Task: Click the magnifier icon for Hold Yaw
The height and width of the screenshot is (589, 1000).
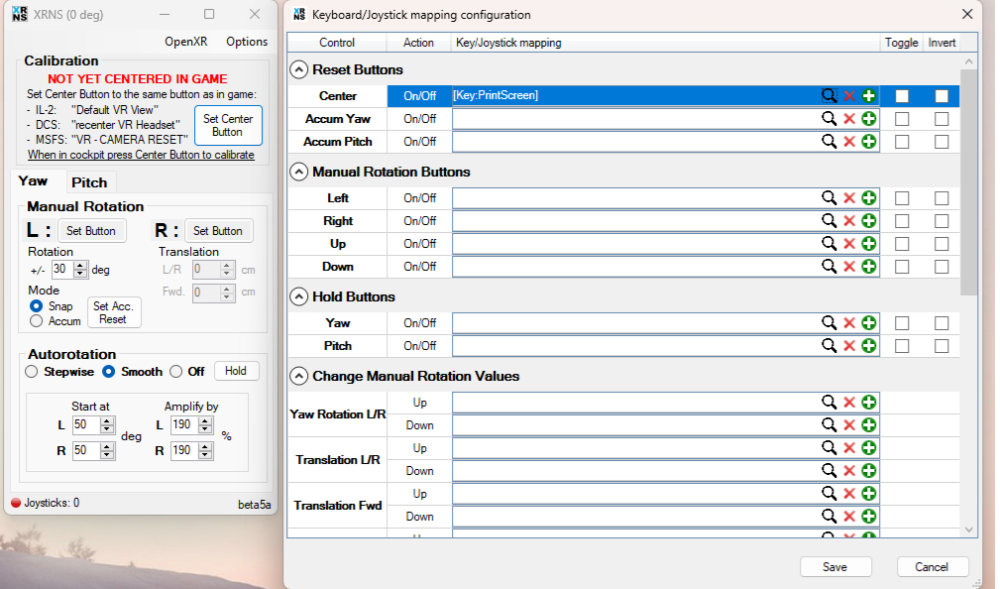Action: pyautogui.click(x=829, y=323)
